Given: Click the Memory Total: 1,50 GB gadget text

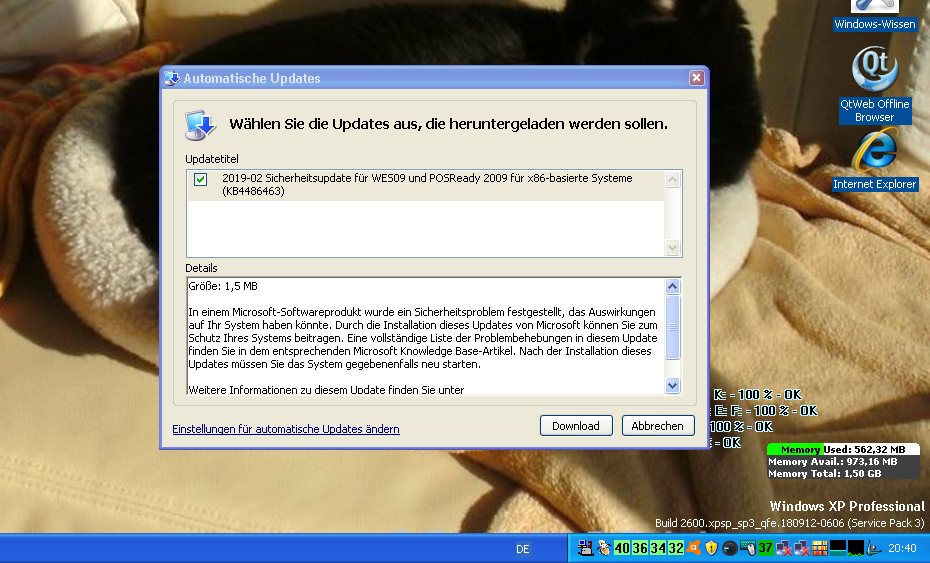Looking at the screenshot, I should 824,473.
